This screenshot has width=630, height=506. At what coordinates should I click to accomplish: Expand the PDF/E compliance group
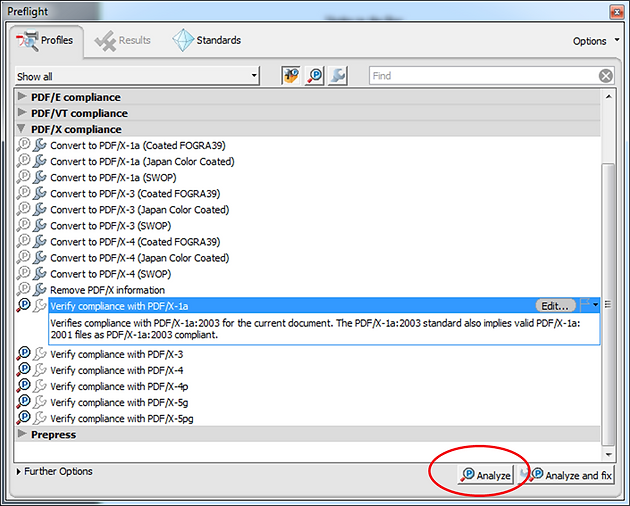click(x=22, y=97)
